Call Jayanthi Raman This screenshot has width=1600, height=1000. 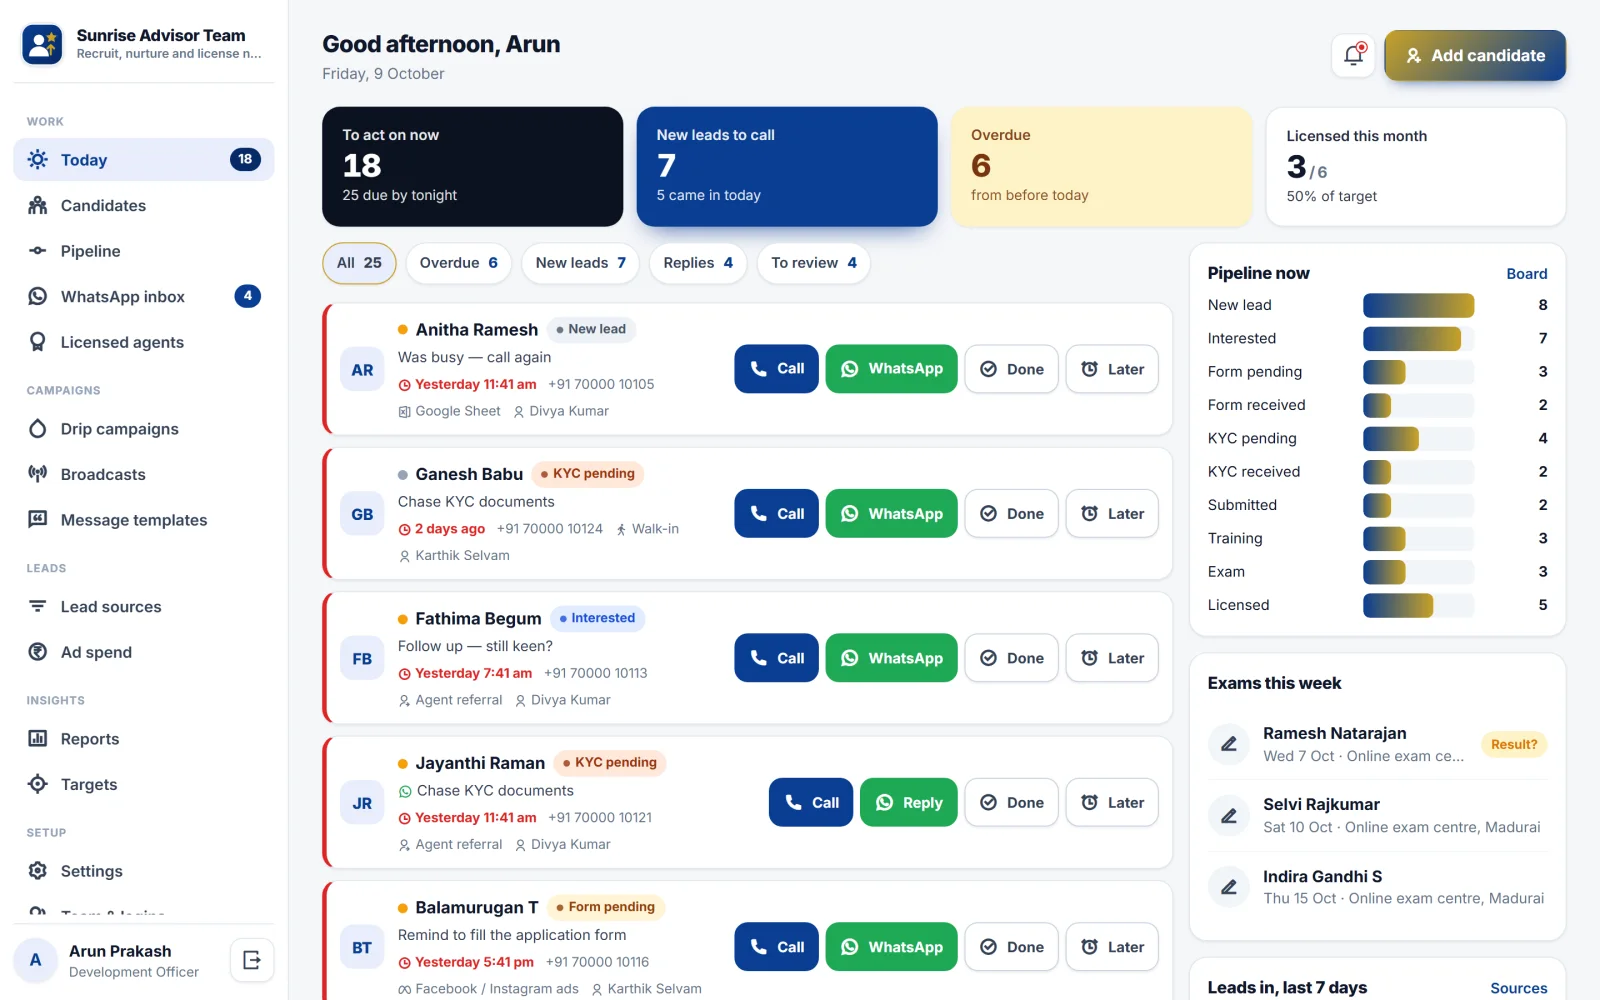click(811, 802)
